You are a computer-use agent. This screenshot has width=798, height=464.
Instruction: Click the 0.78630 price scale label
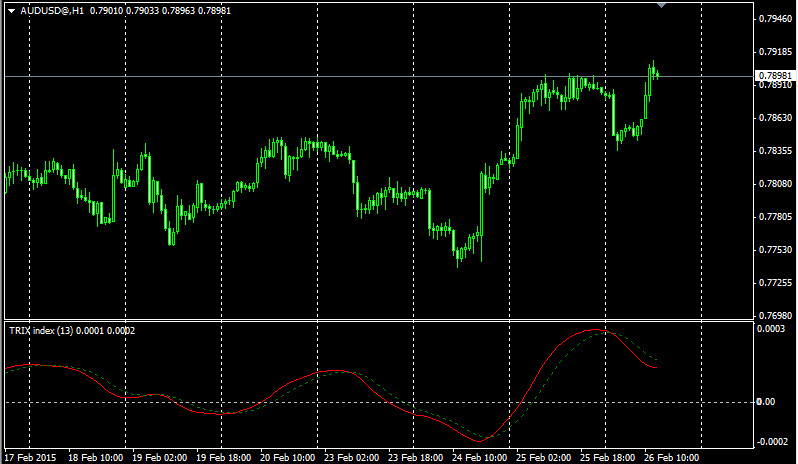point(776,118)
